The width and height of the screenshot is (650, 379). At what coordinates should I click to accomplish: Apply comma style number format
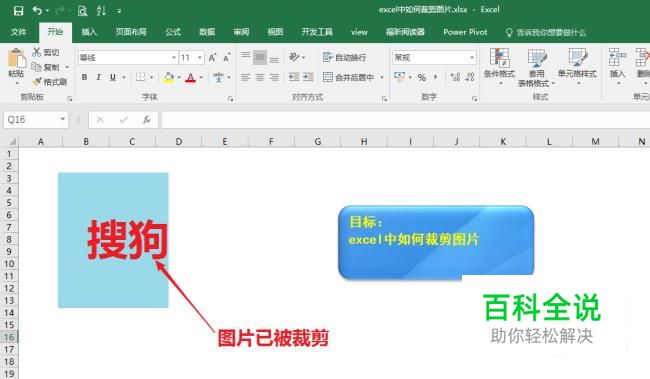click(x=435, y=77)
